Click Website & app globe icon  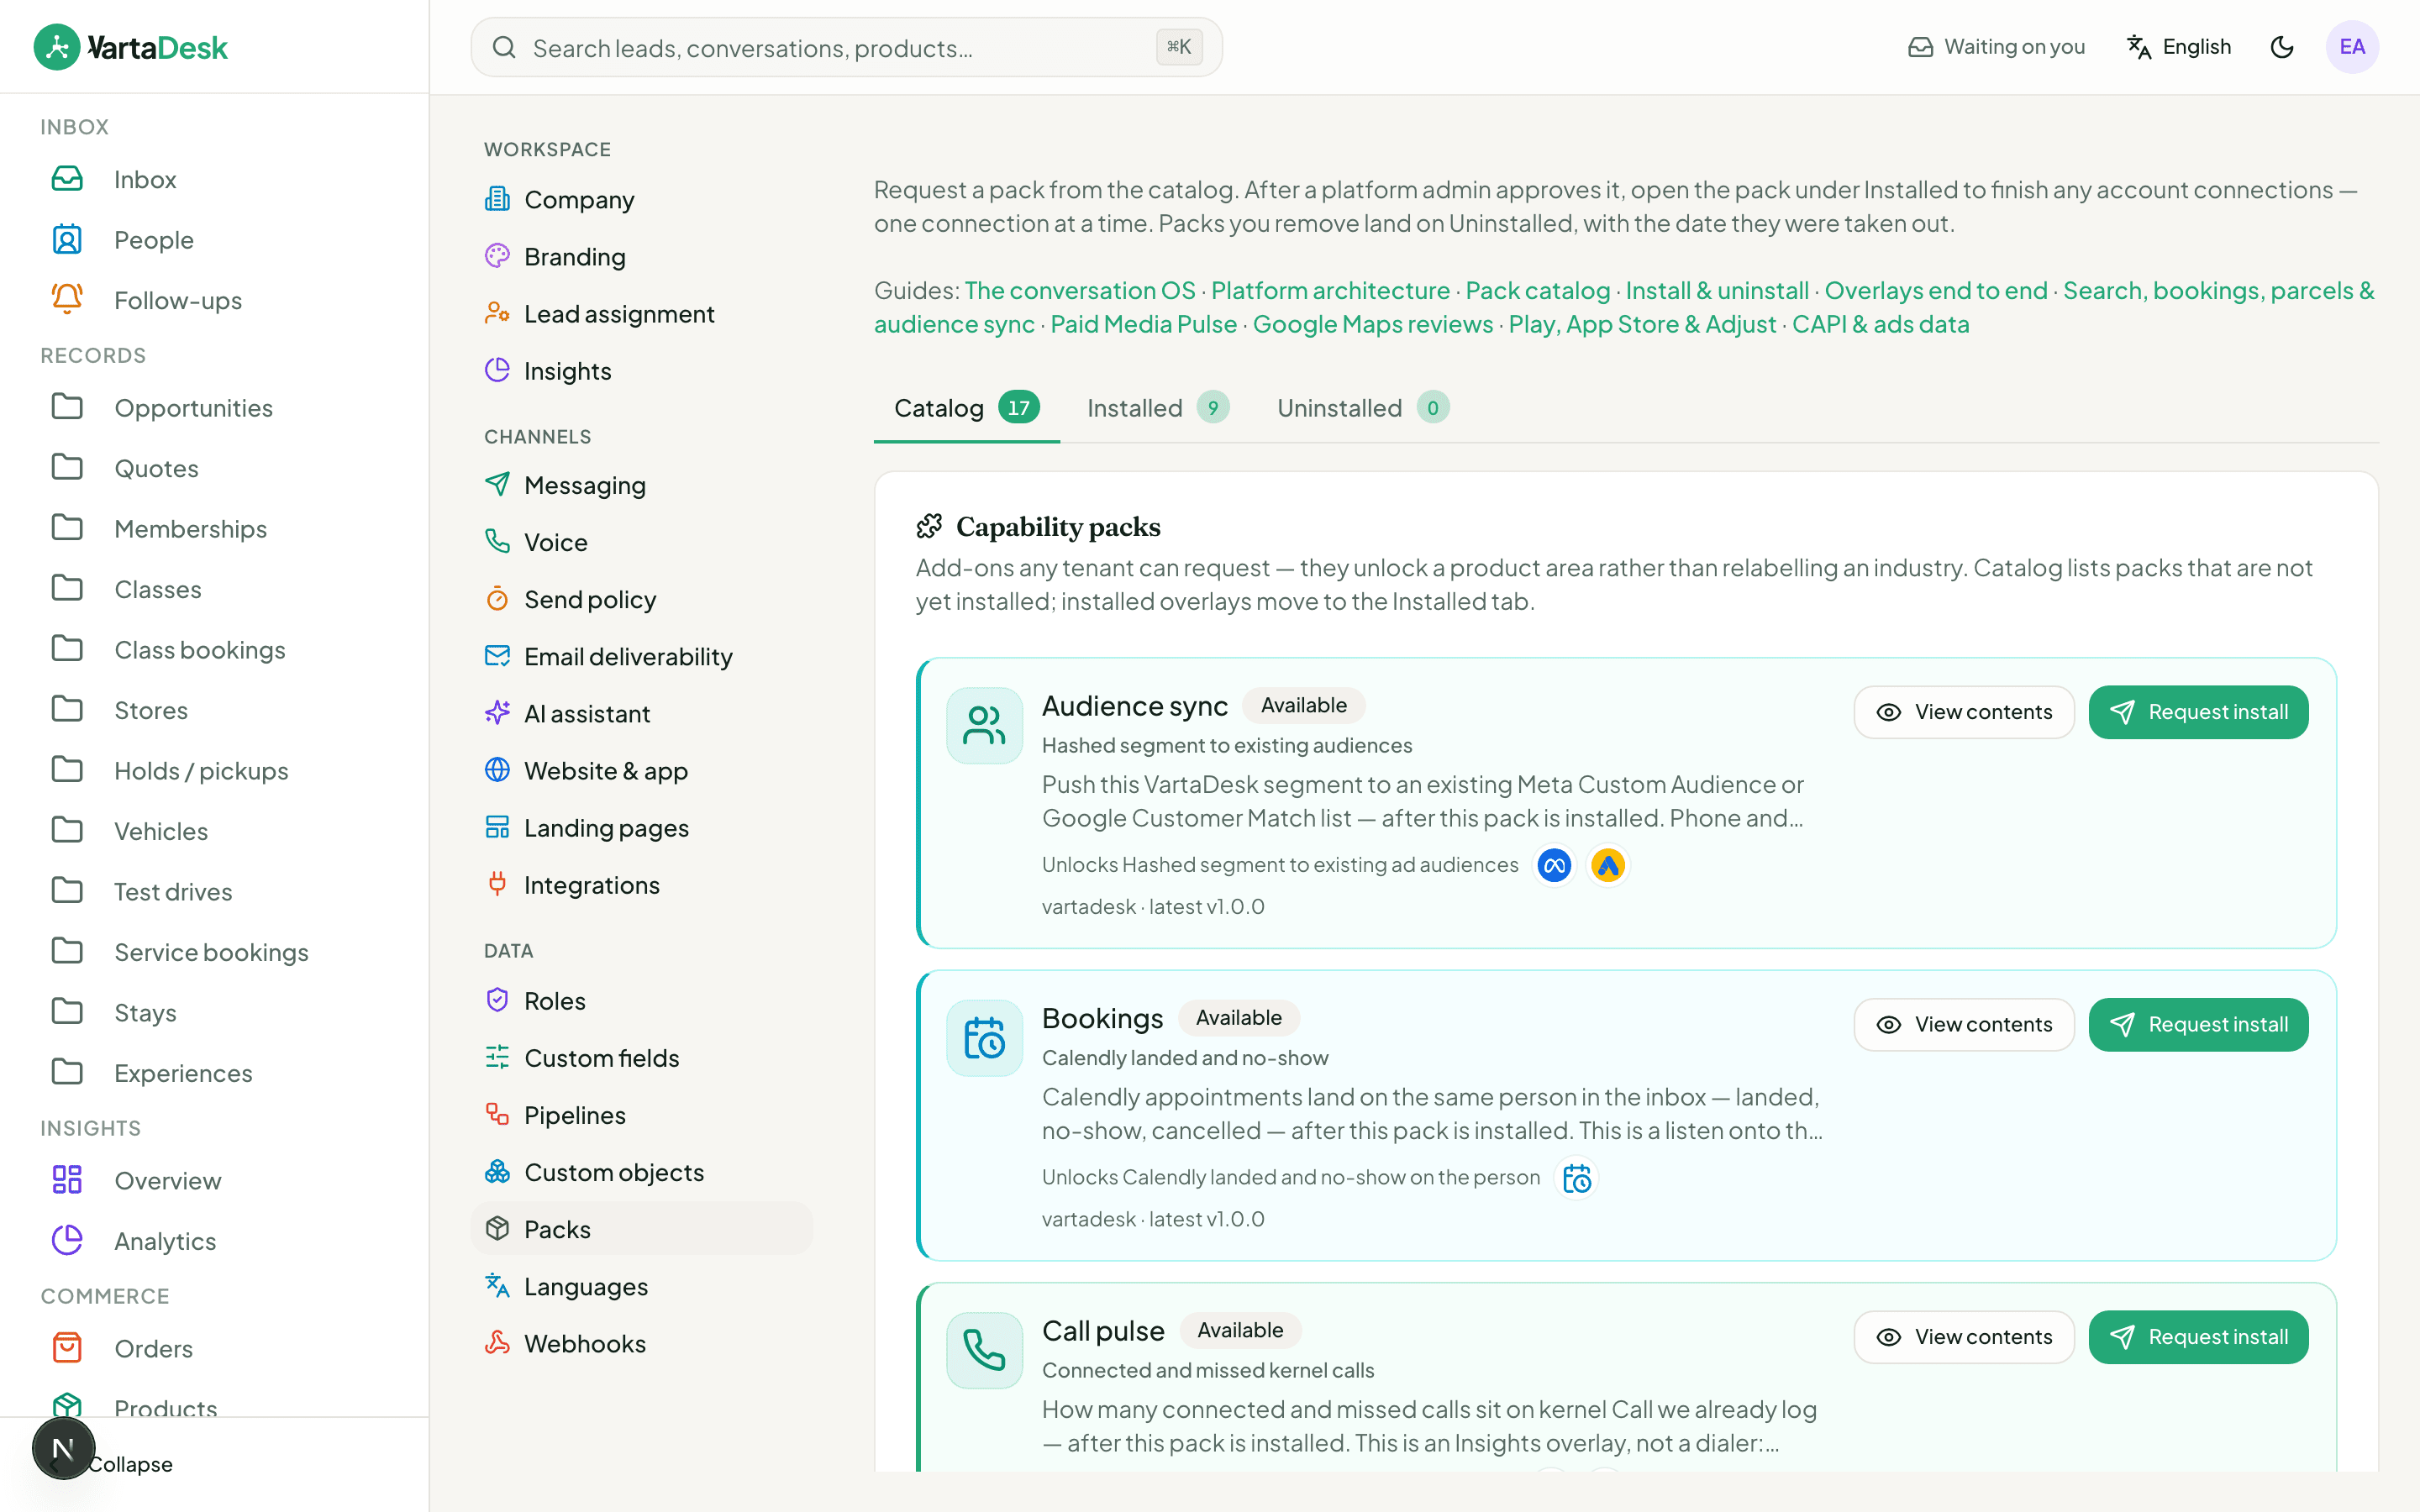[x=497, y=770]
